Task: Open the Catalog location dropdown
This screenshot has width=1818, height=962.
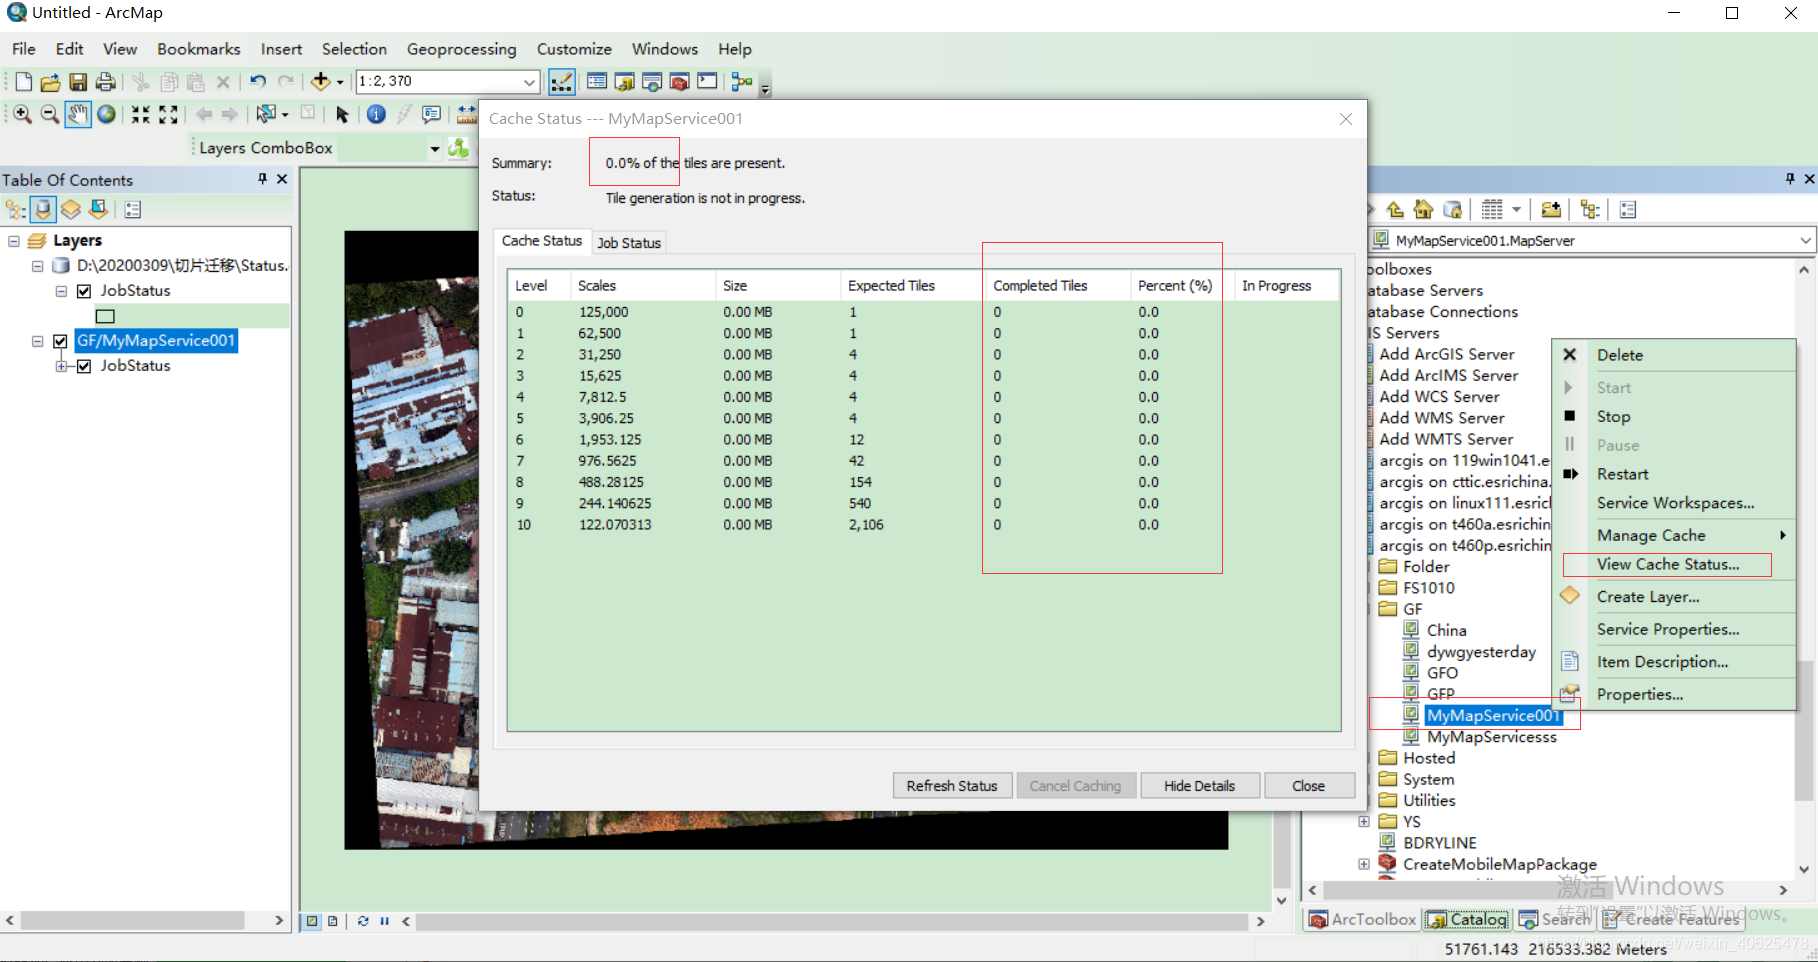Action: 1805,241
